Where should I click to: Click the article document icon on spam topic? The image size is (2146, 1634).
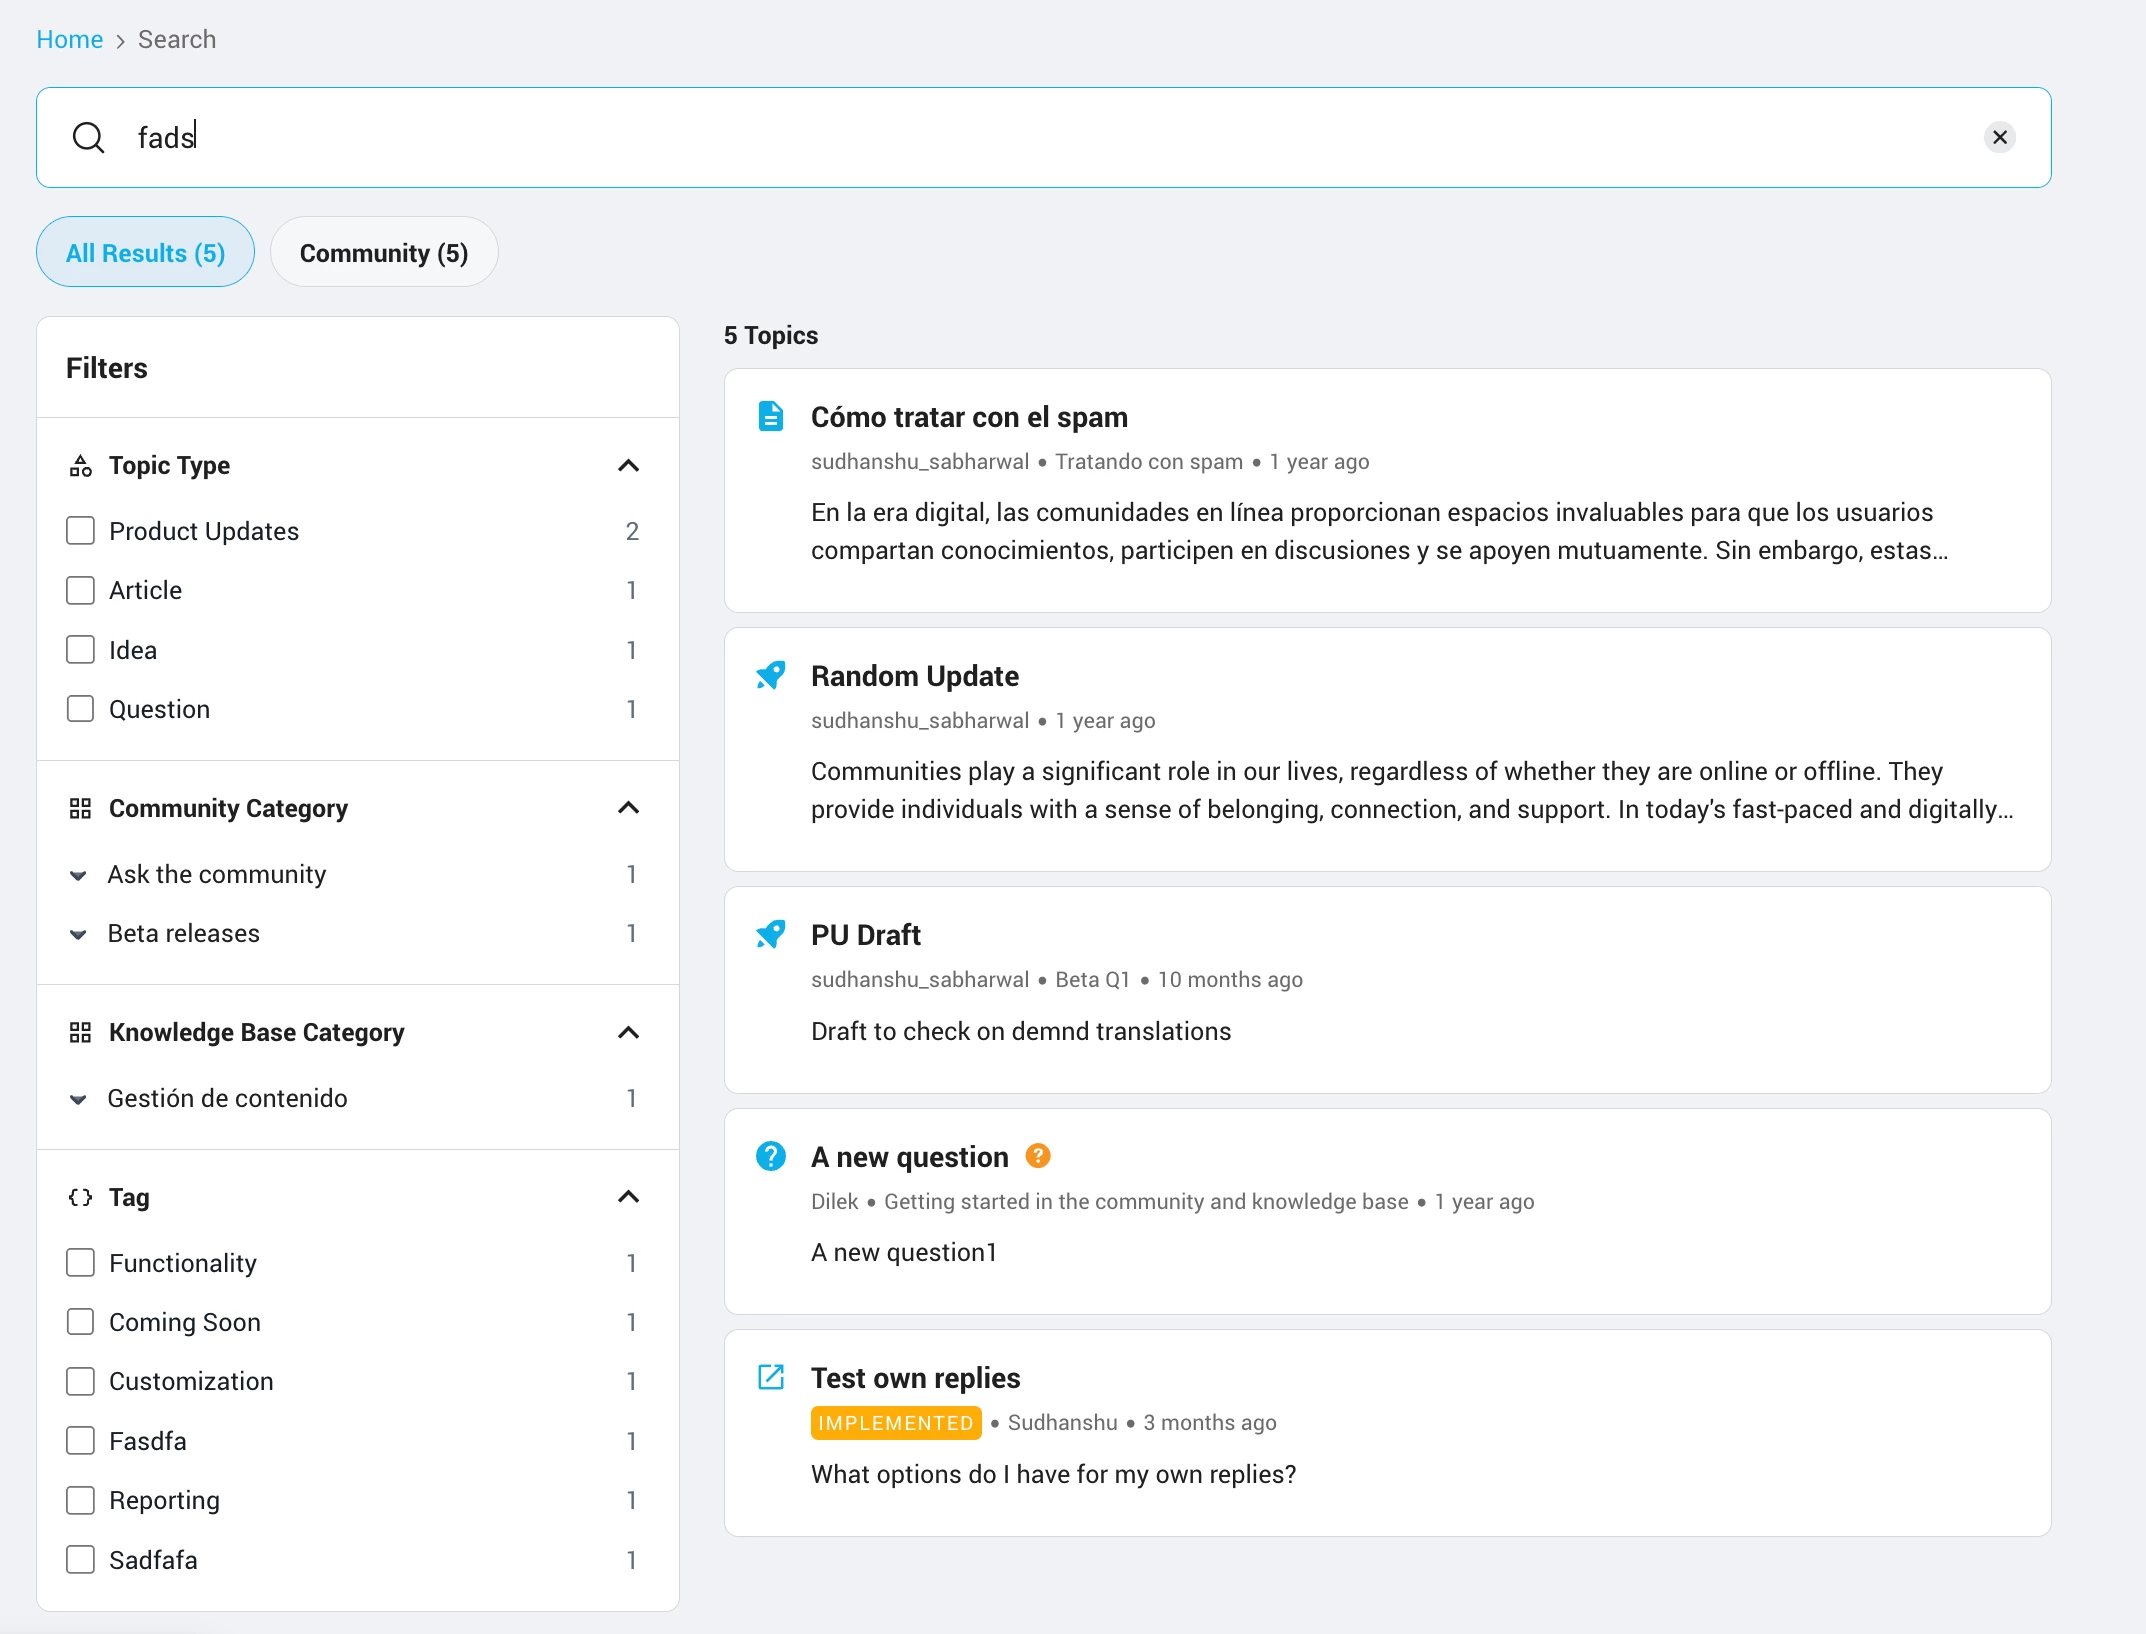pyautogui.click(x=770, y=416)
